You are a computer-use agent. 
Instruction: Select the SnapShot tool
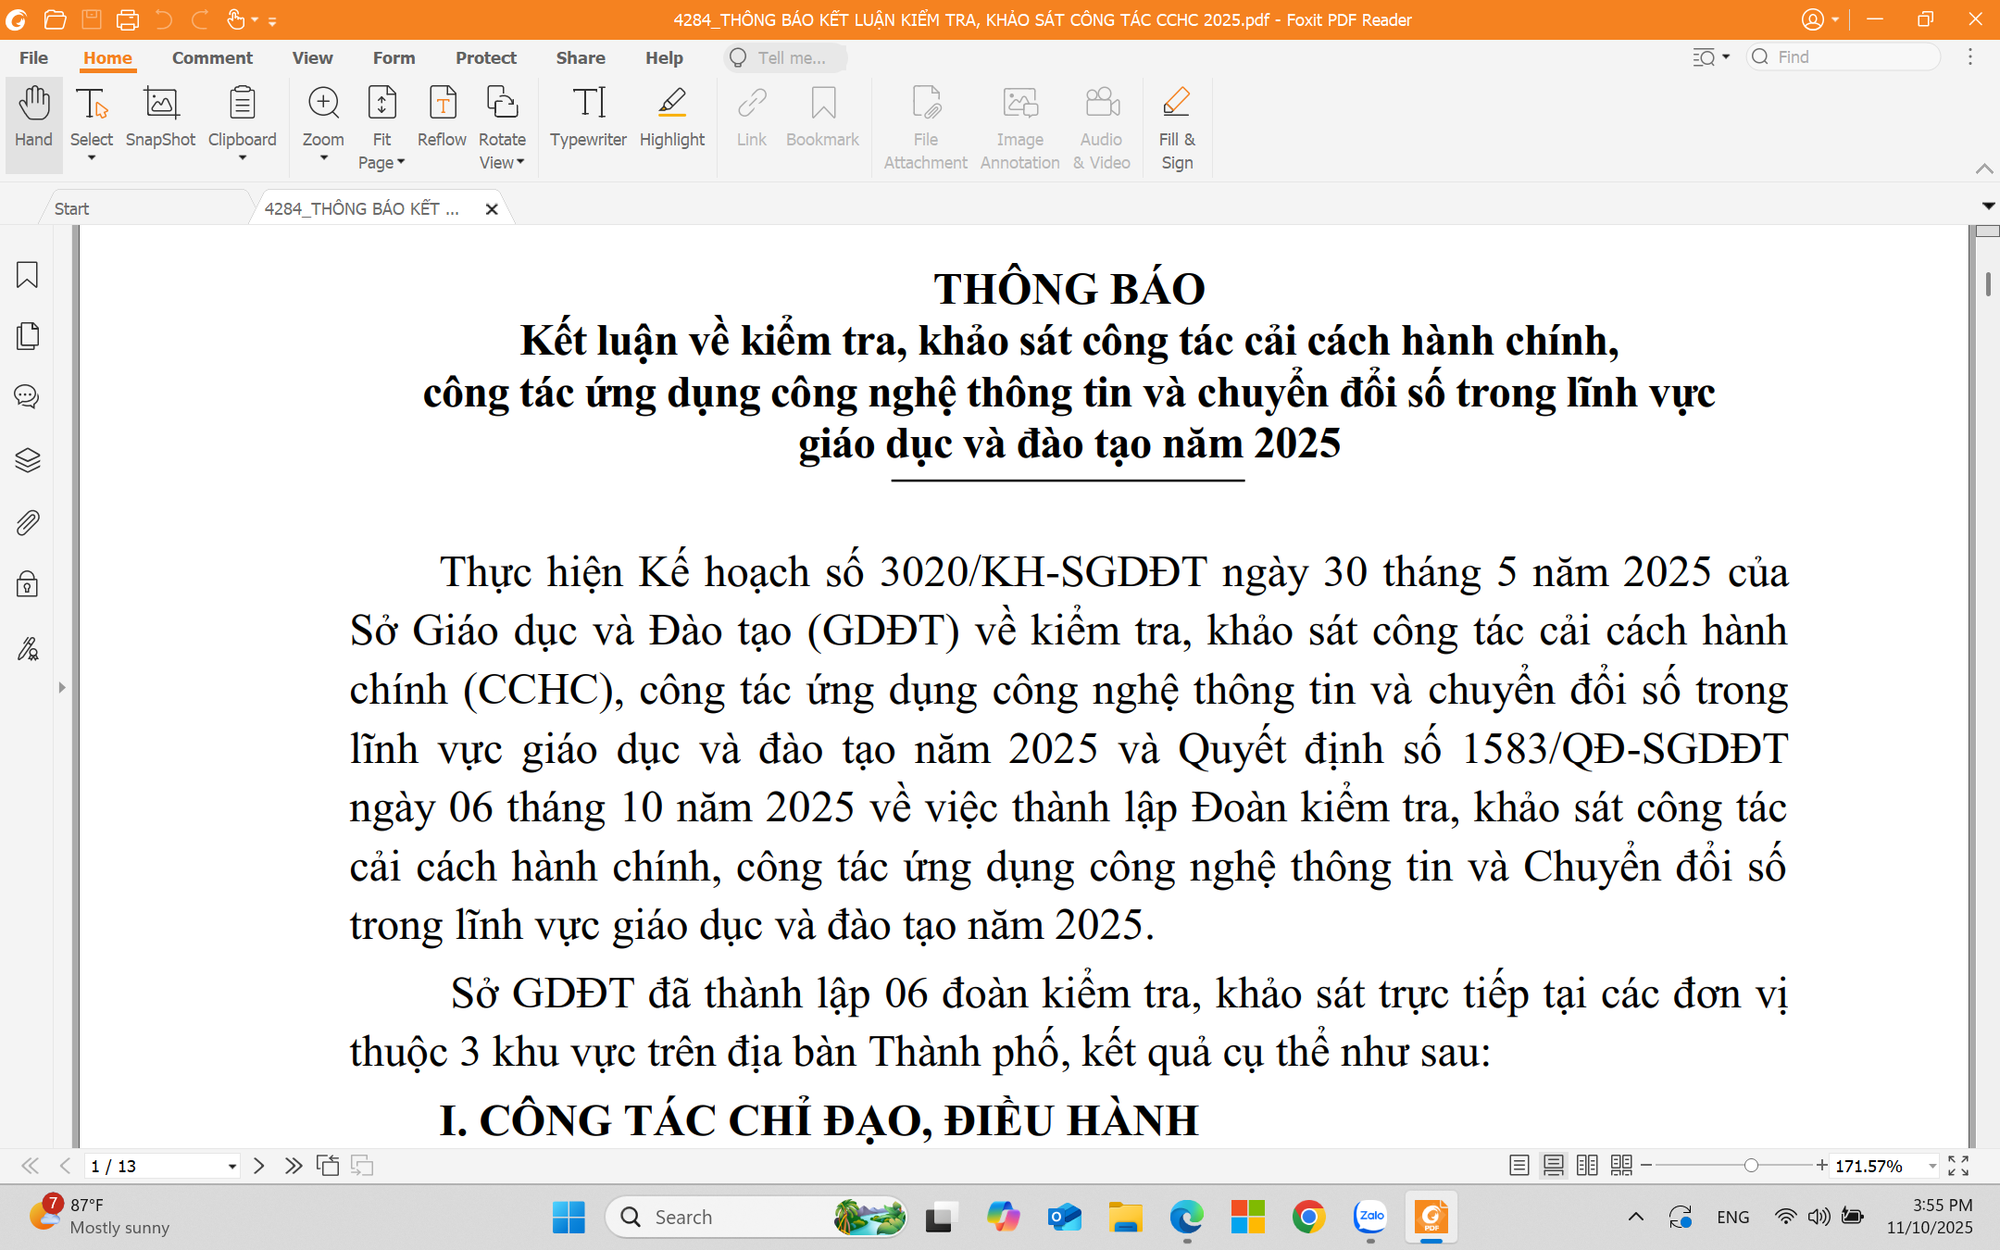pos(160,122)
